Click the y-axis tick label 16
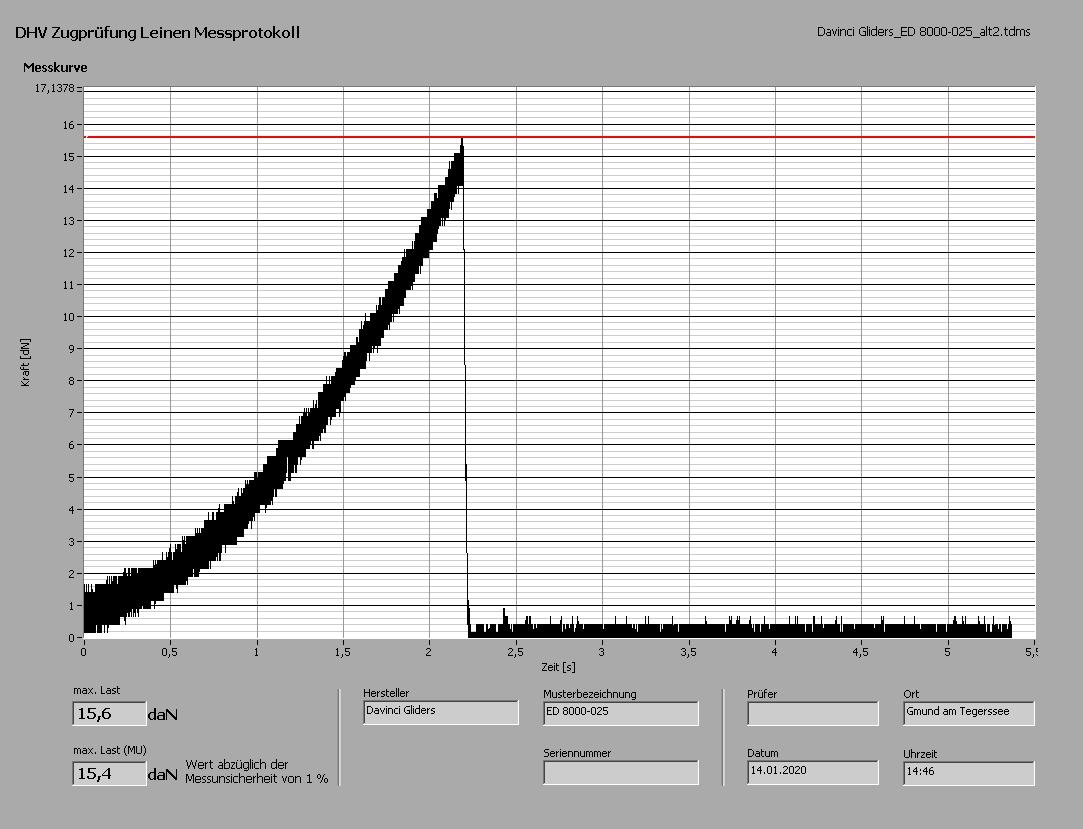This screenshot has height=829, width=1083. pyautogui.click(x=68, y=125)
